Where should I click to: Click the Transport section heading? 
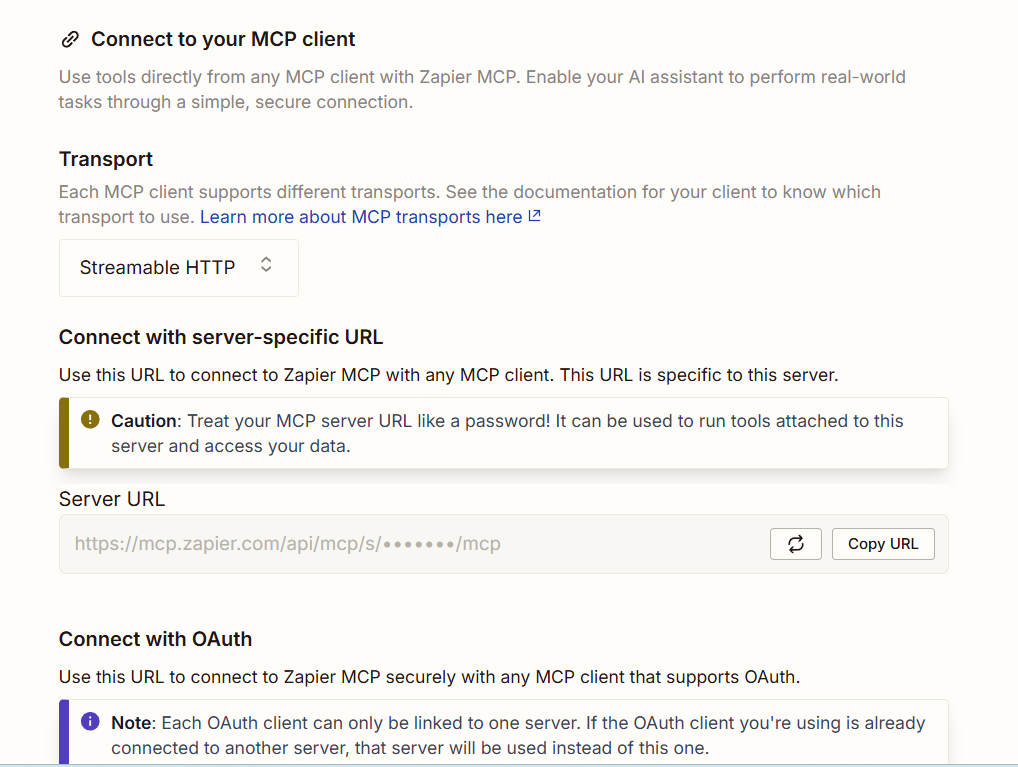pos(106,159)
